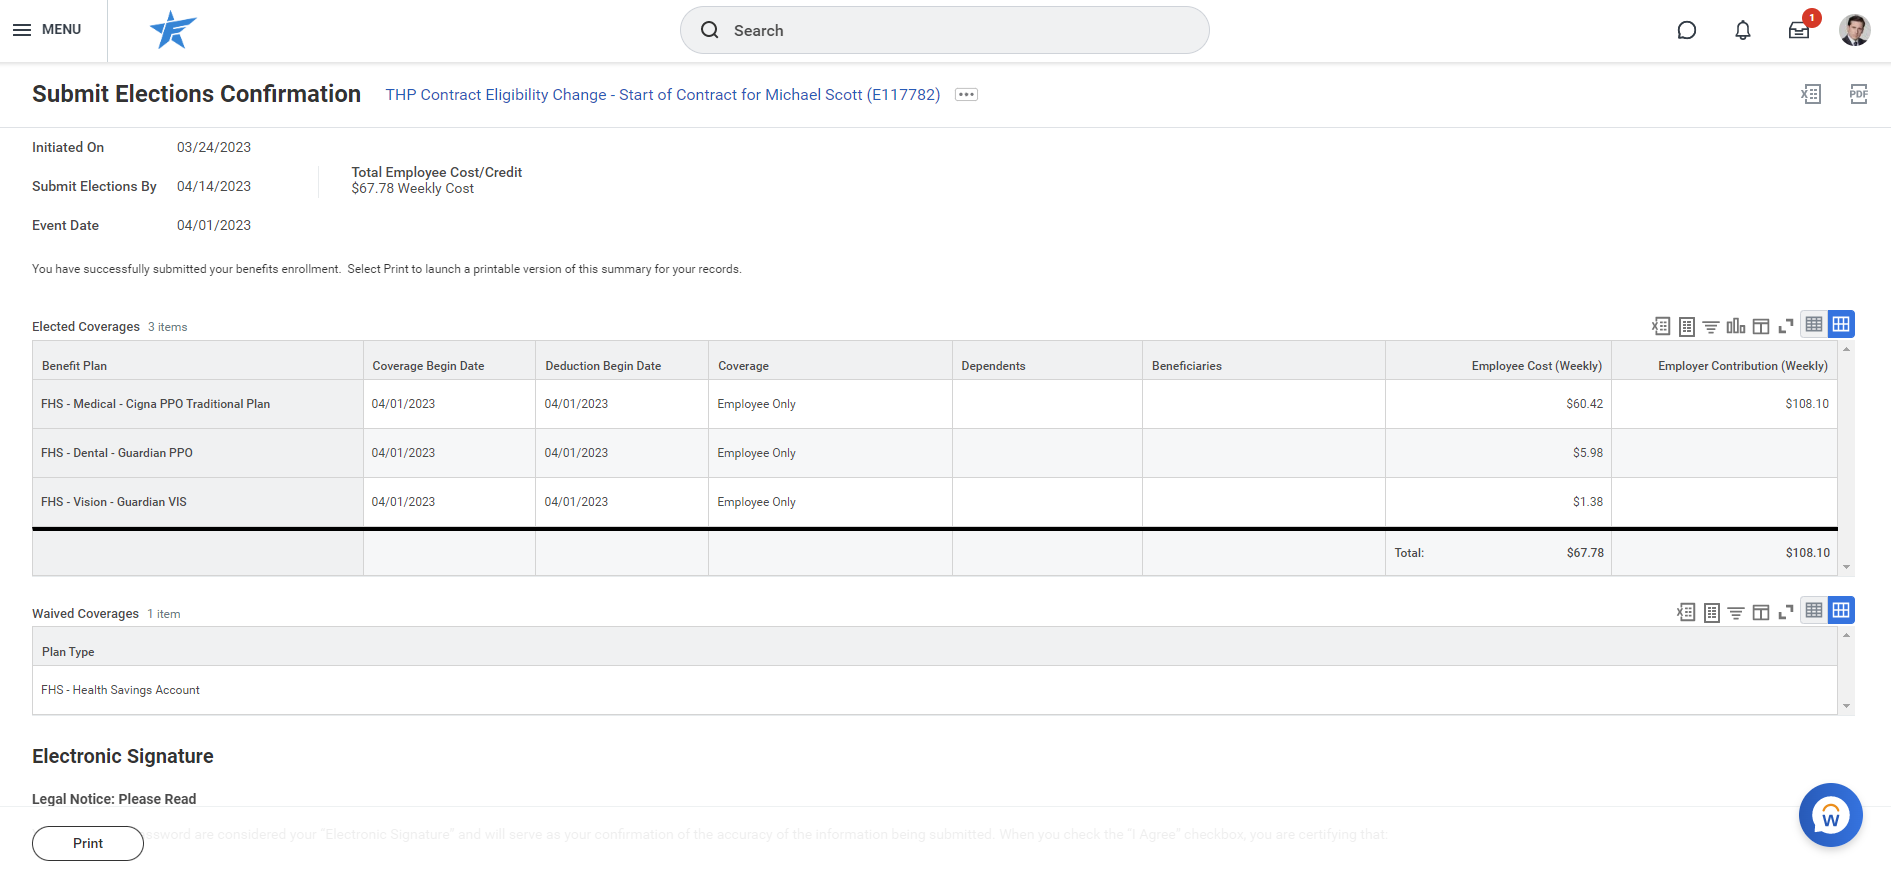The height and width of the screenshot is (869, 1891).
Task: Export the page to Excel icon
Action: 1811,94
